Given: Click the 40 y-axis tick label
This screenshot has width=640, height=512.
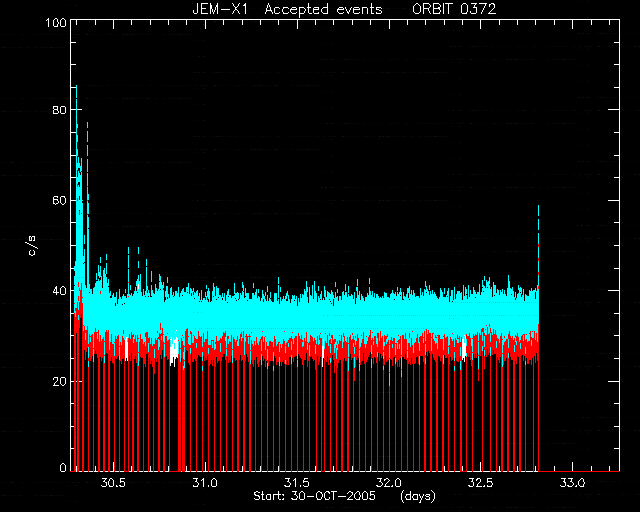Looking at the screenshot, I should pos(60,291).
